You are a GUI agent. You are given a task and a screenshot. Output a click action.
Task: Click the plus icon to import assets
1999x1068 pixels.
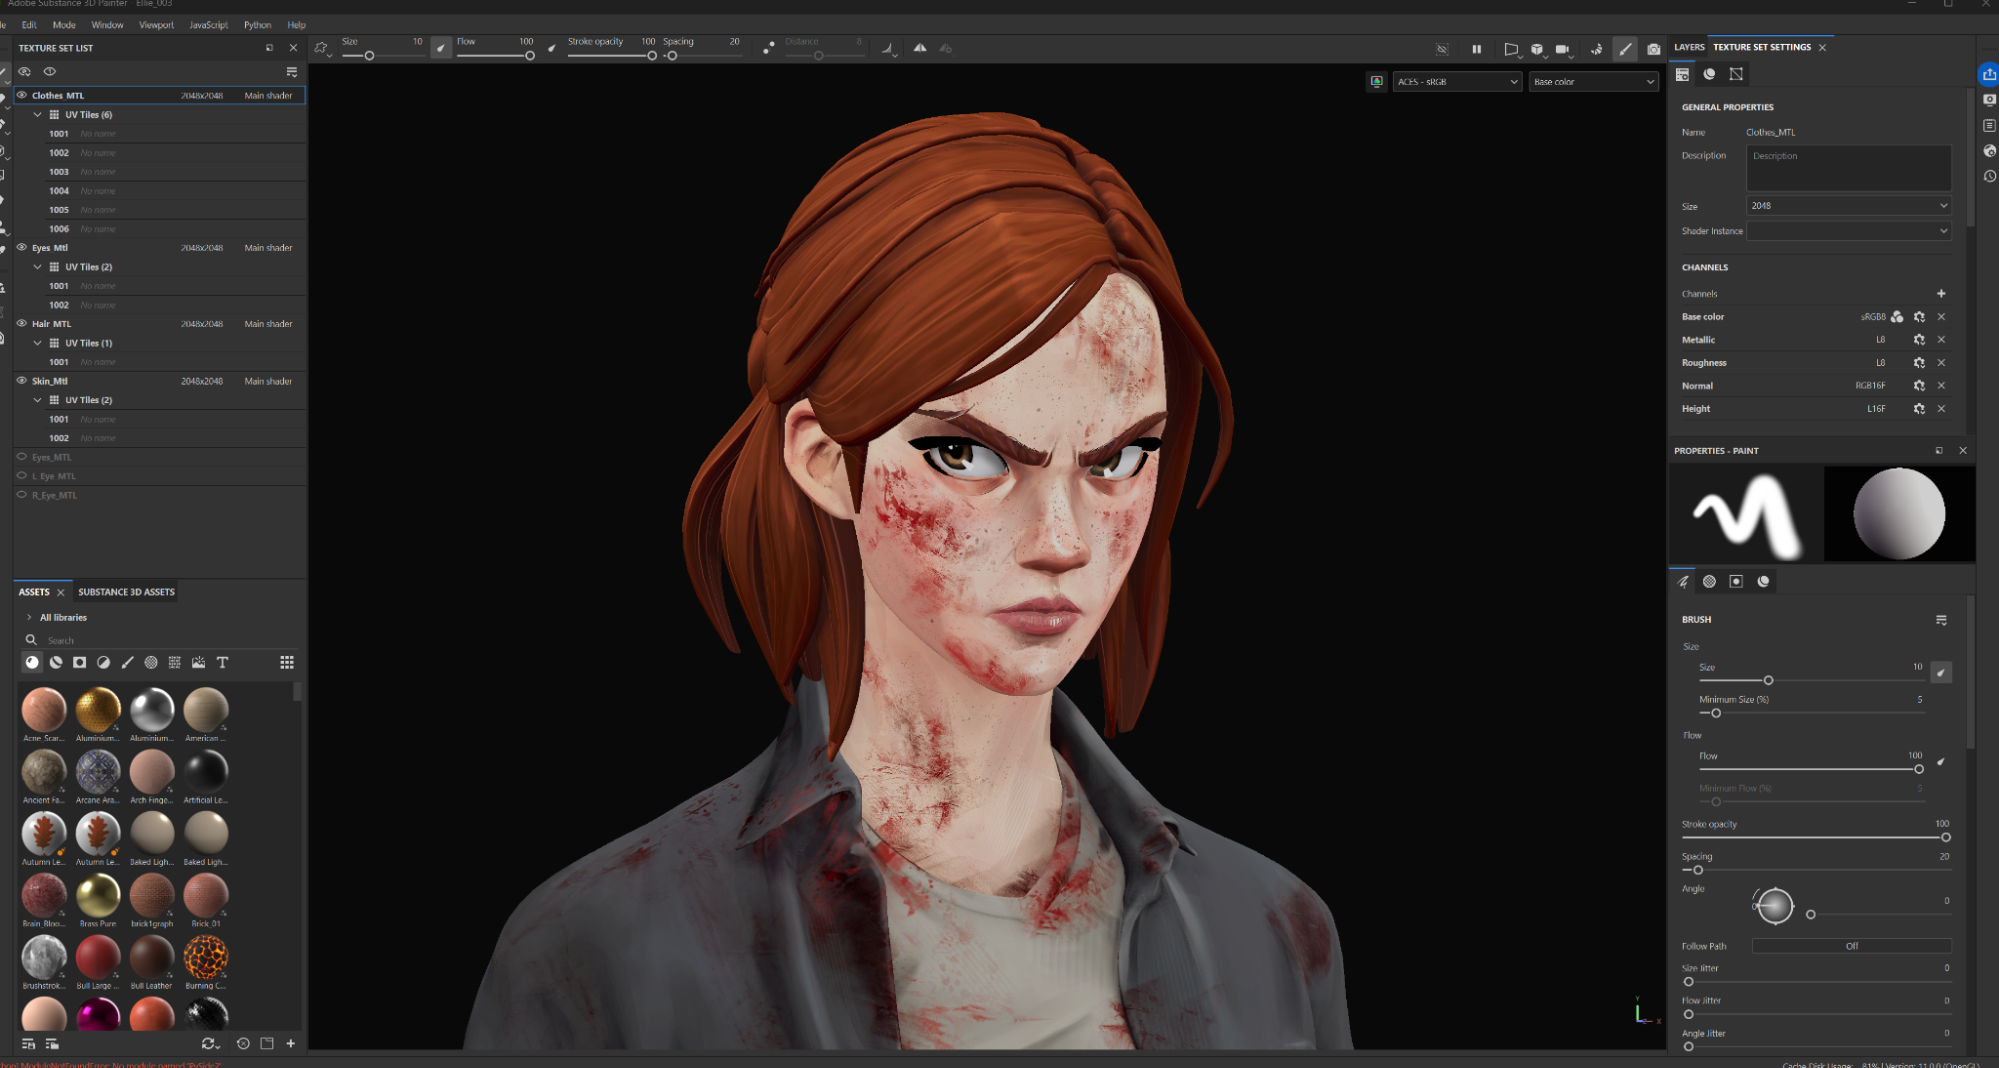(291, 1043)
